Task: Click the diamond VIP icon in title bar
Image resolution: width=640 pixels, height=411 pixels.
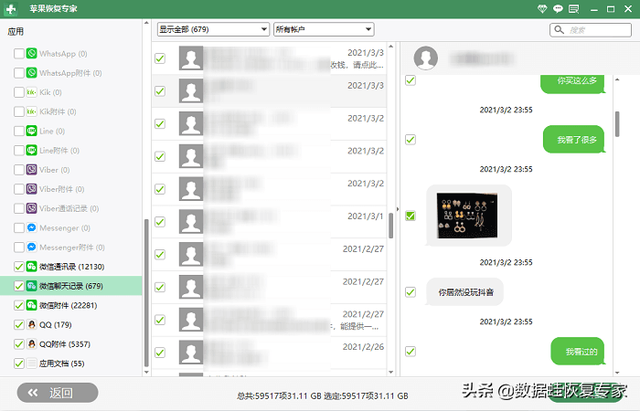Action: pos(542,9)
